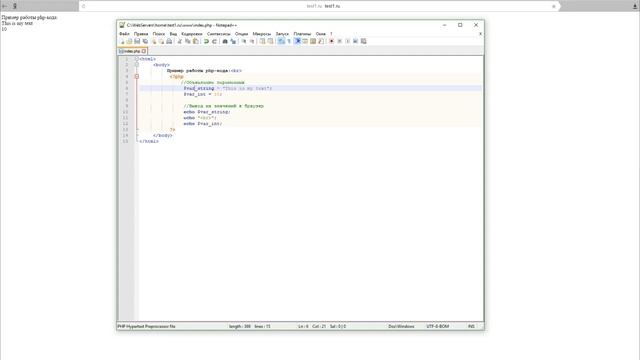Collapse the html fold marker on line 1
Screen dimensions: 640x360
coord(137,59)
